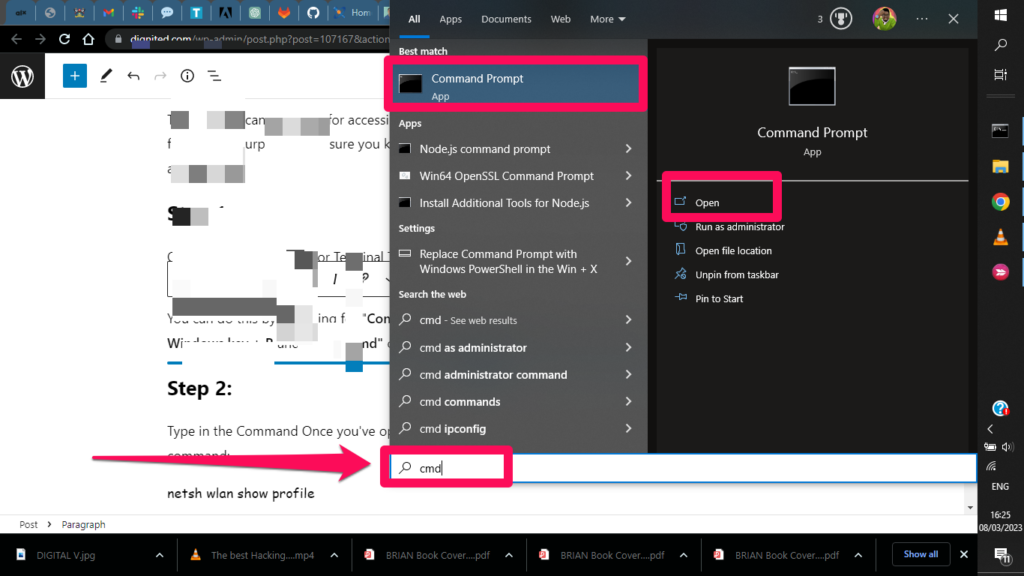Open the Microsoft Rewards medal icon
This screenshot has width=1024, height=576.
(840, 19)
